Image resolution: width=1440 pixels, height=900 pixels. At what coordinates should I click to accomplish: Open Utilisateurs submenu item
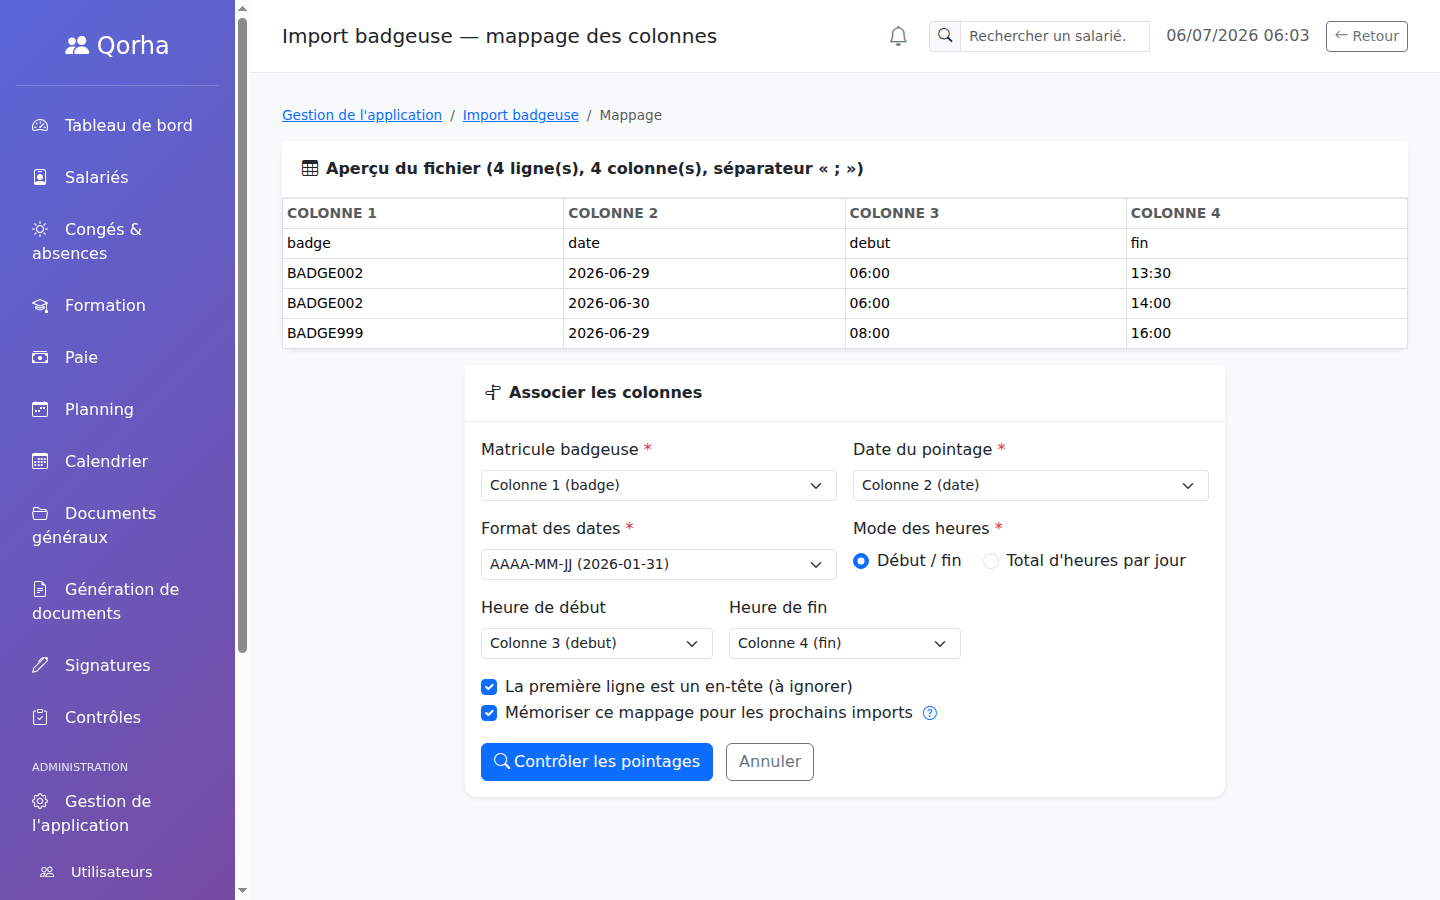click(118, 872)
